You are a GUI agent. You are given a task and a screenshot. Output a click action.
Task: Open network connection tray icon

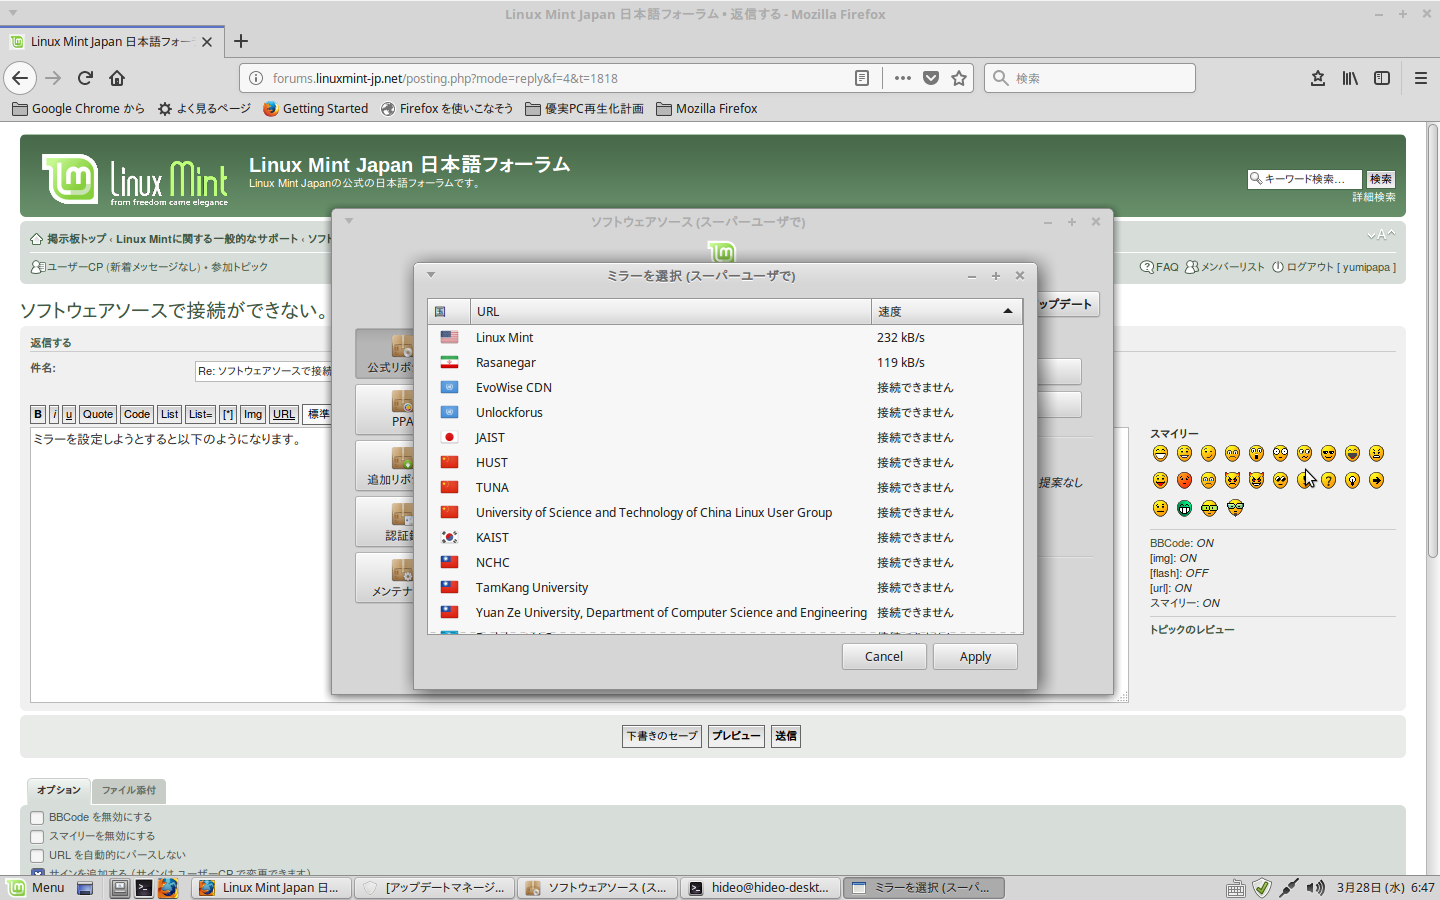point(1289,888)
